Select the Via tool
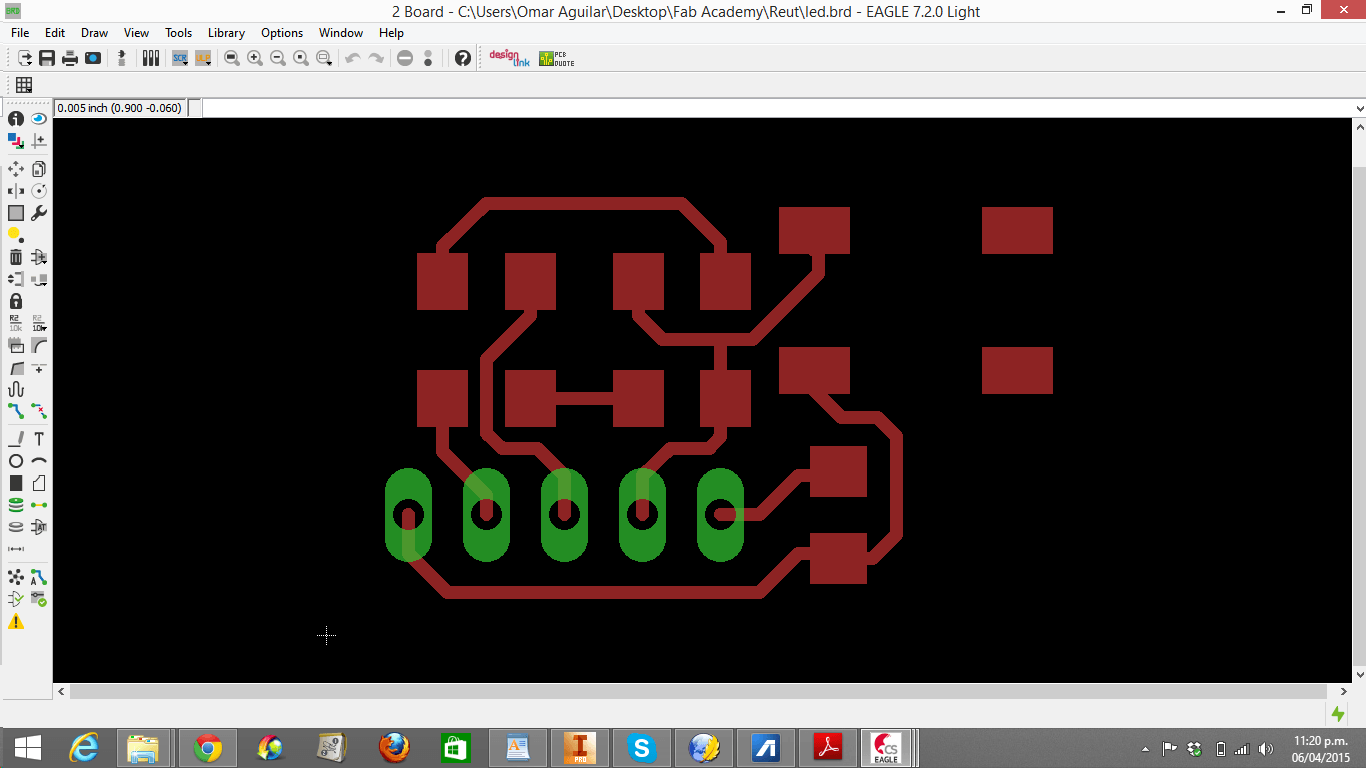The image size is (1366, 768). [x=16, y=505]
